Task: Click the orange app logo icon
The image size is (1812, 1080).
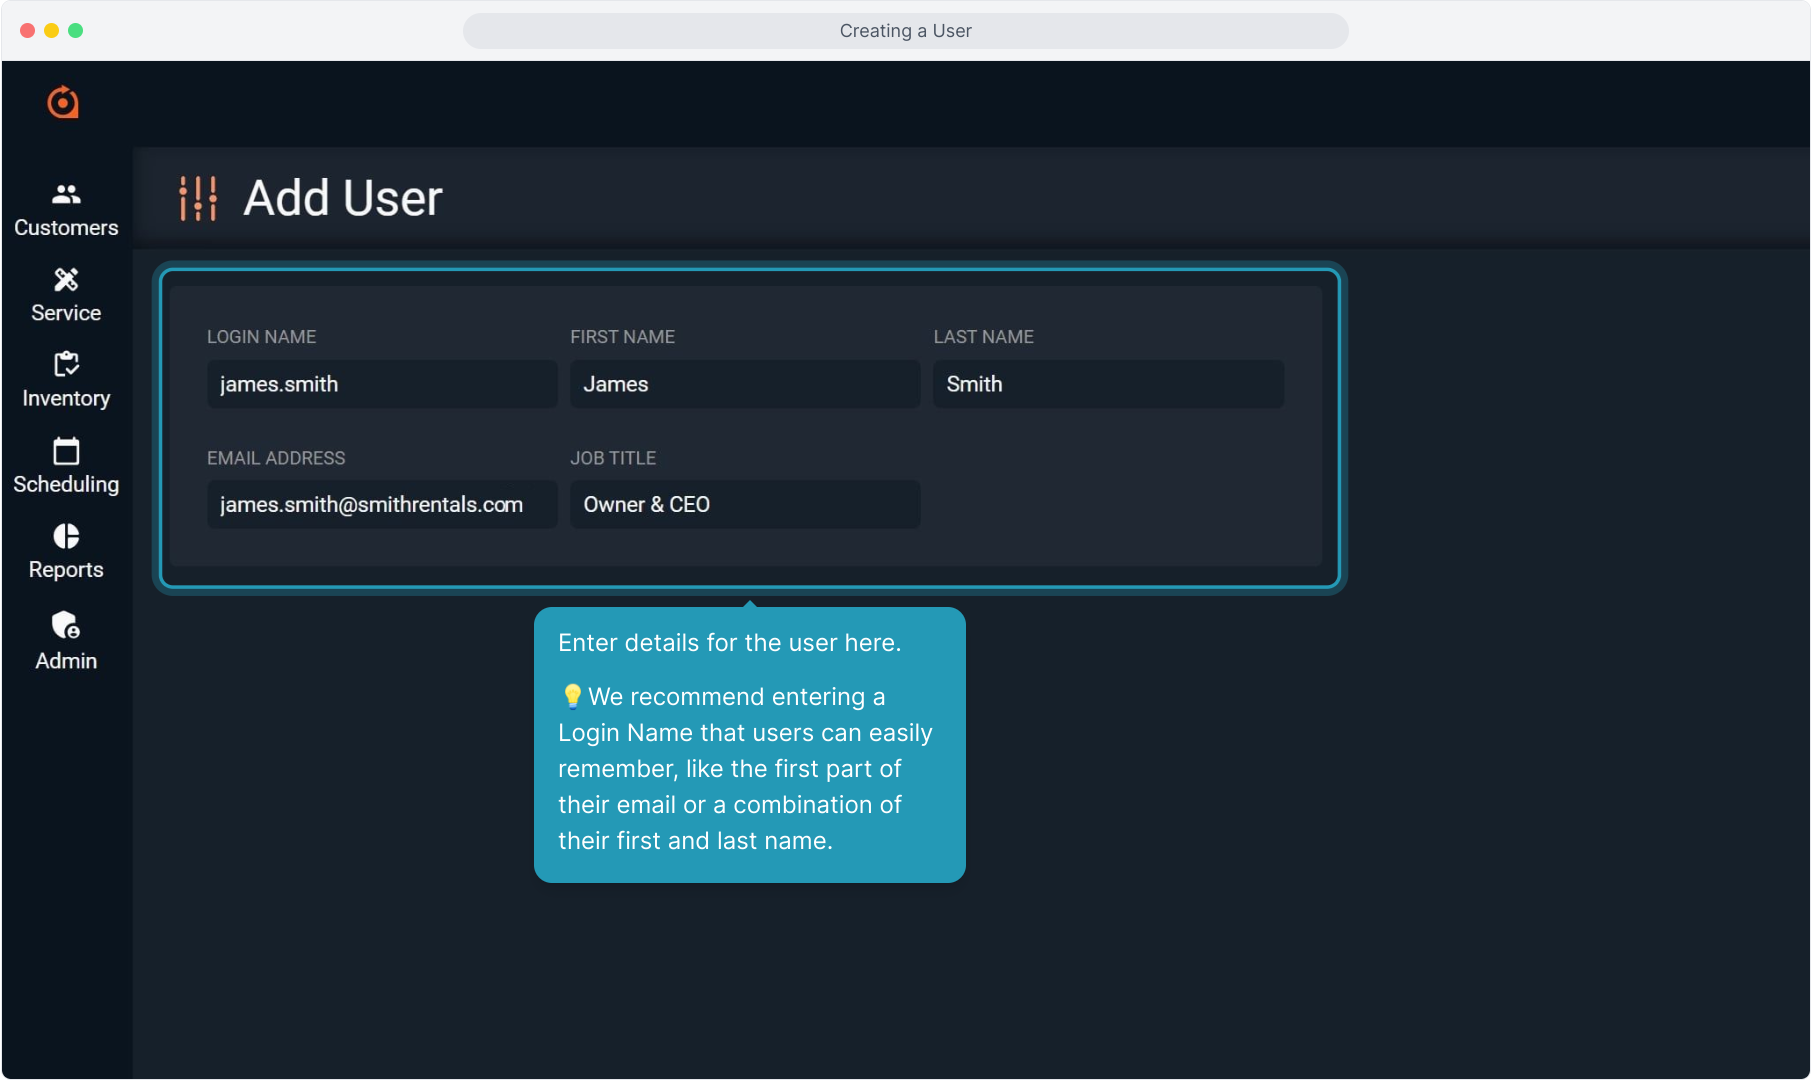Action: point(63,102)
